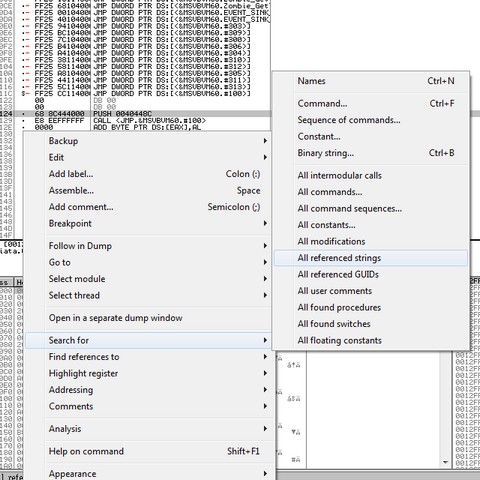Expand arrow next to Breakpoint
The image size is (480, 480).
pos(265,223)
